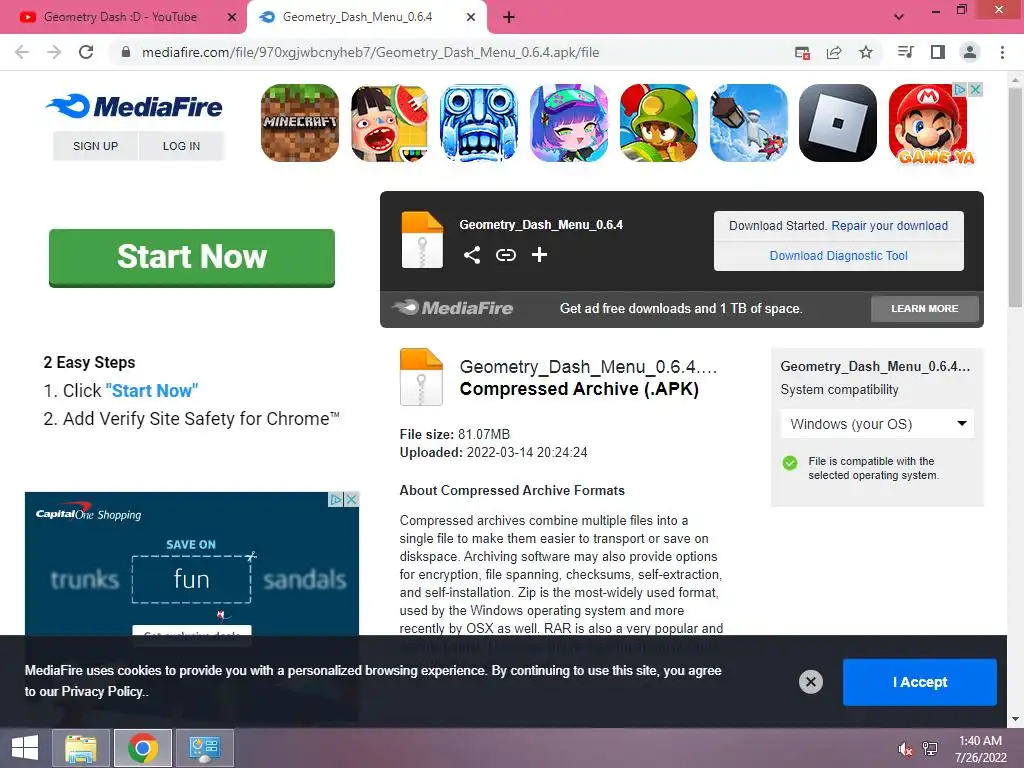Go forward in browser history
The image size is (1024, 768).
point(54,52)
